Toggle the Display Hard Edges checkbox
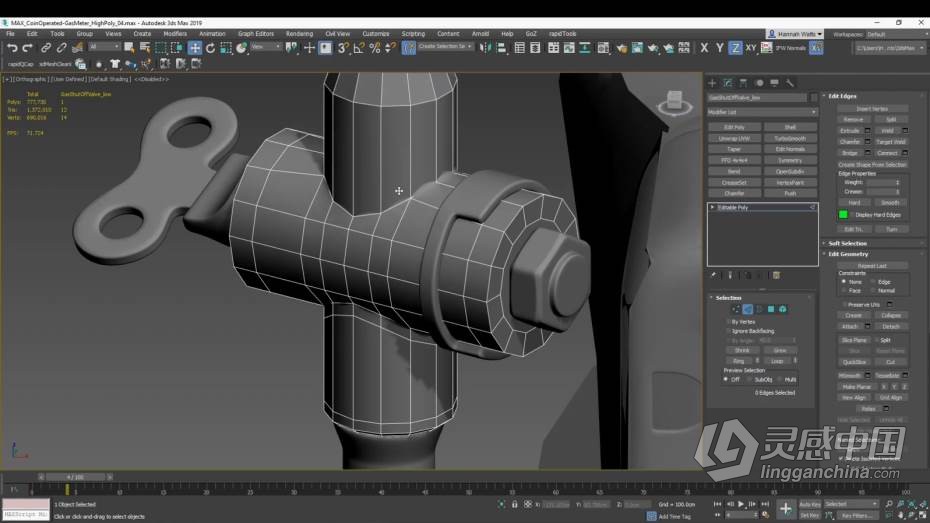930x523 pixels. tap(852, 215)
